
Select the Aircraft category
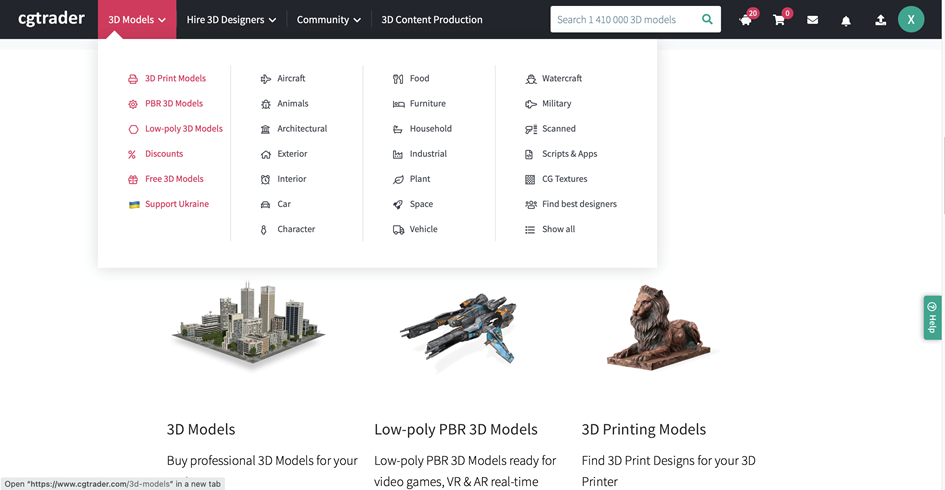point(290,78)
